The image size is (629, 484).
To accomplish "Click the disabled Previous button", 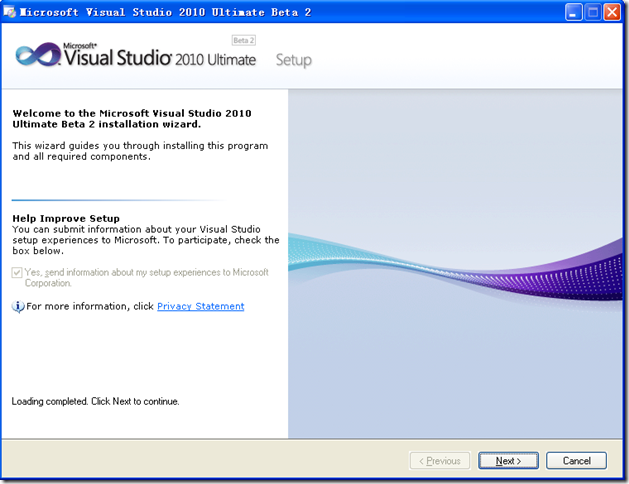I will pos(440,461).
